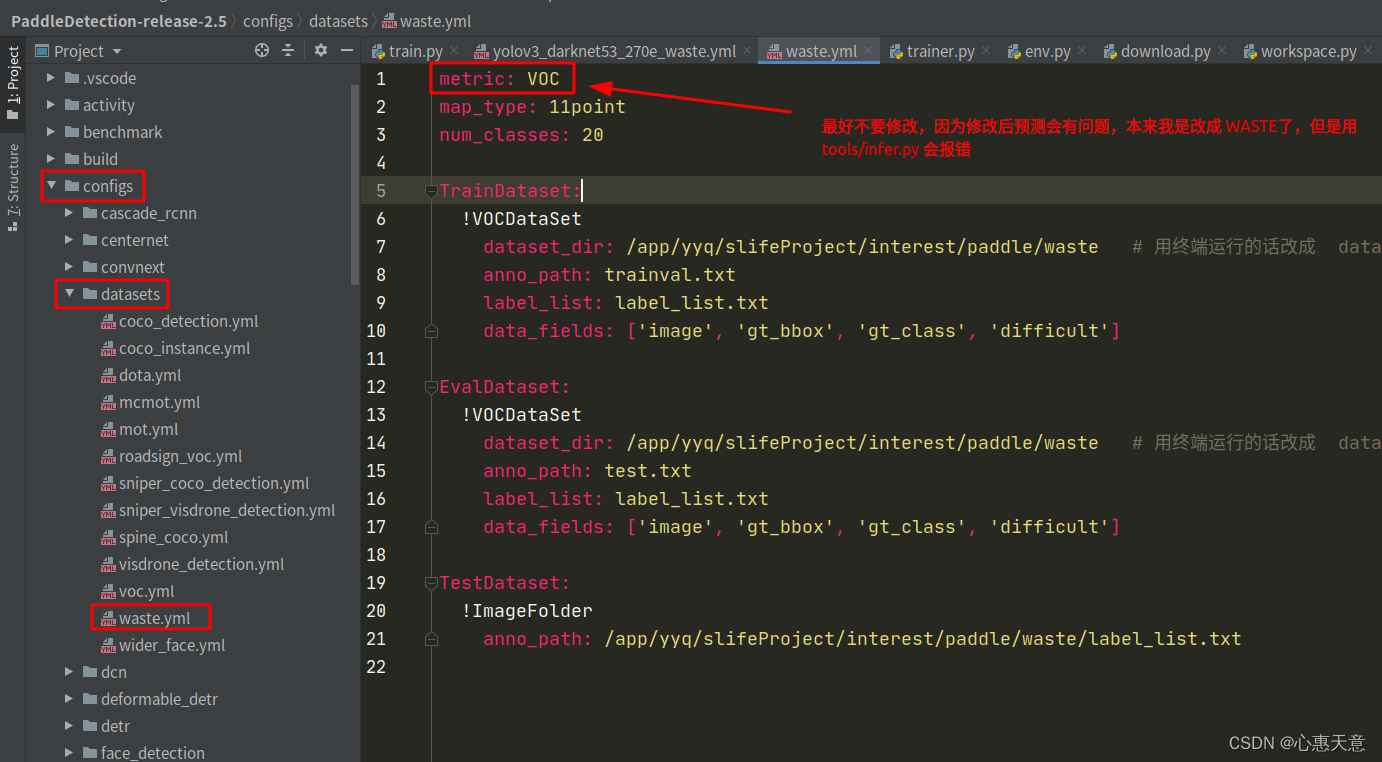Click the Collapse All icon in Project toolbar
Viewport: 1382px width, 762px height.
click(287, 50)
